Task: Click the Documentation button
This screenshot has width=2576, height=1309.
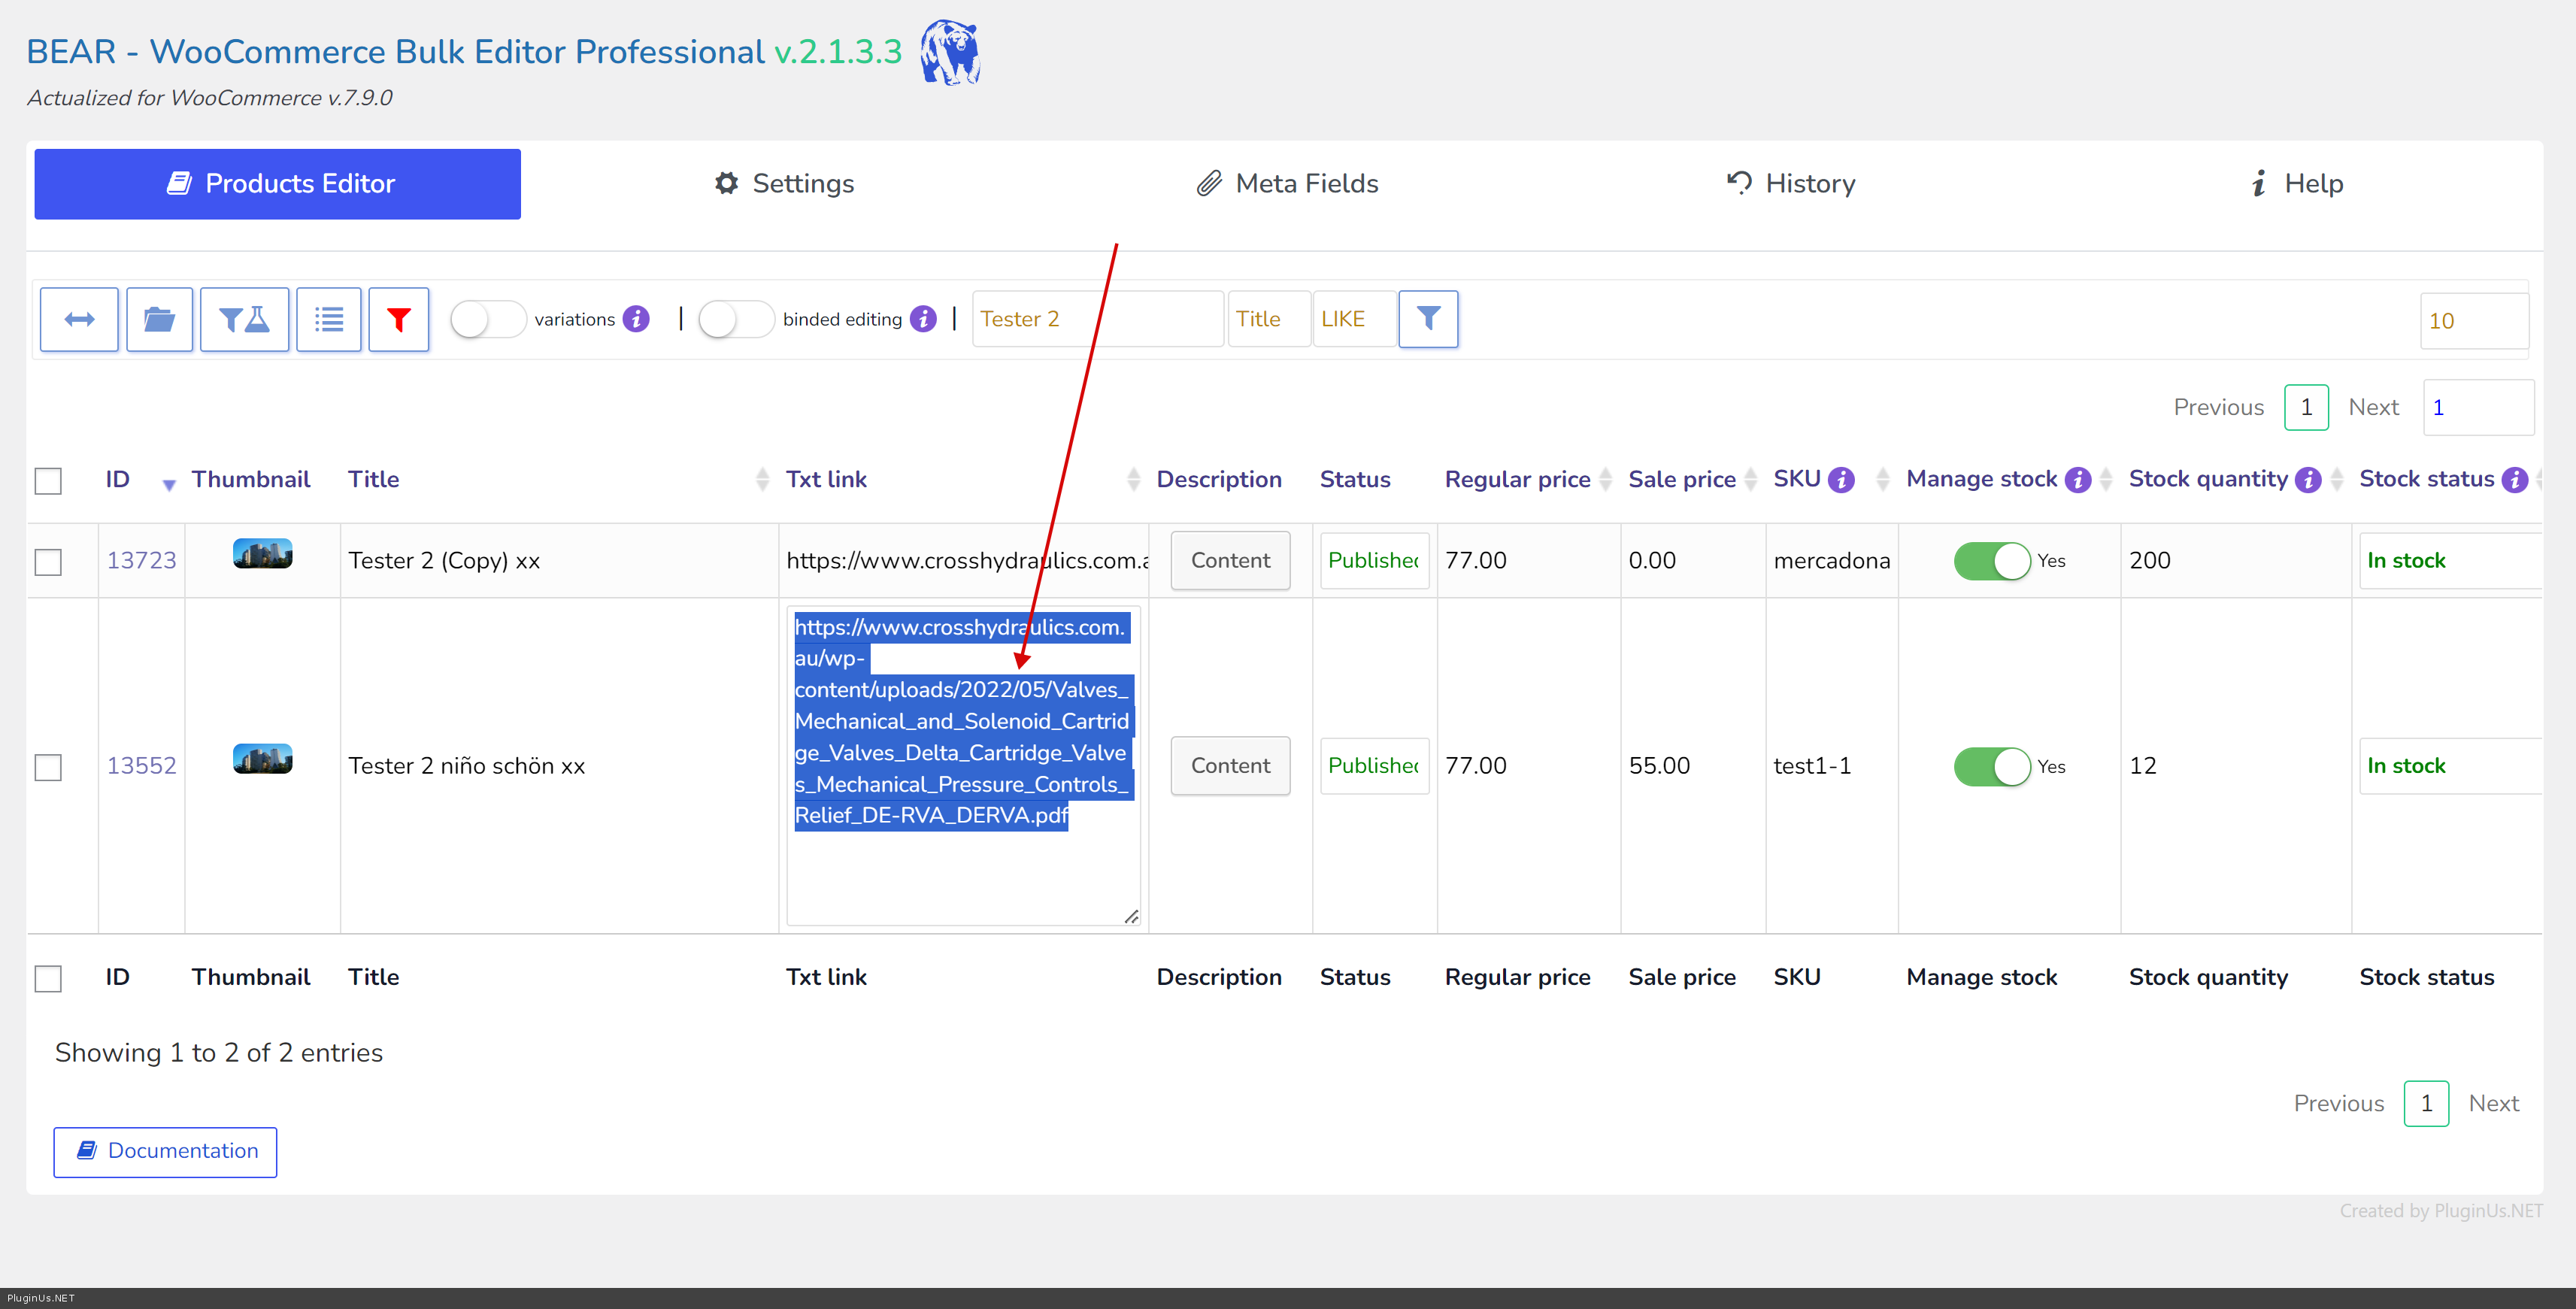Action: pos(165,1151)
